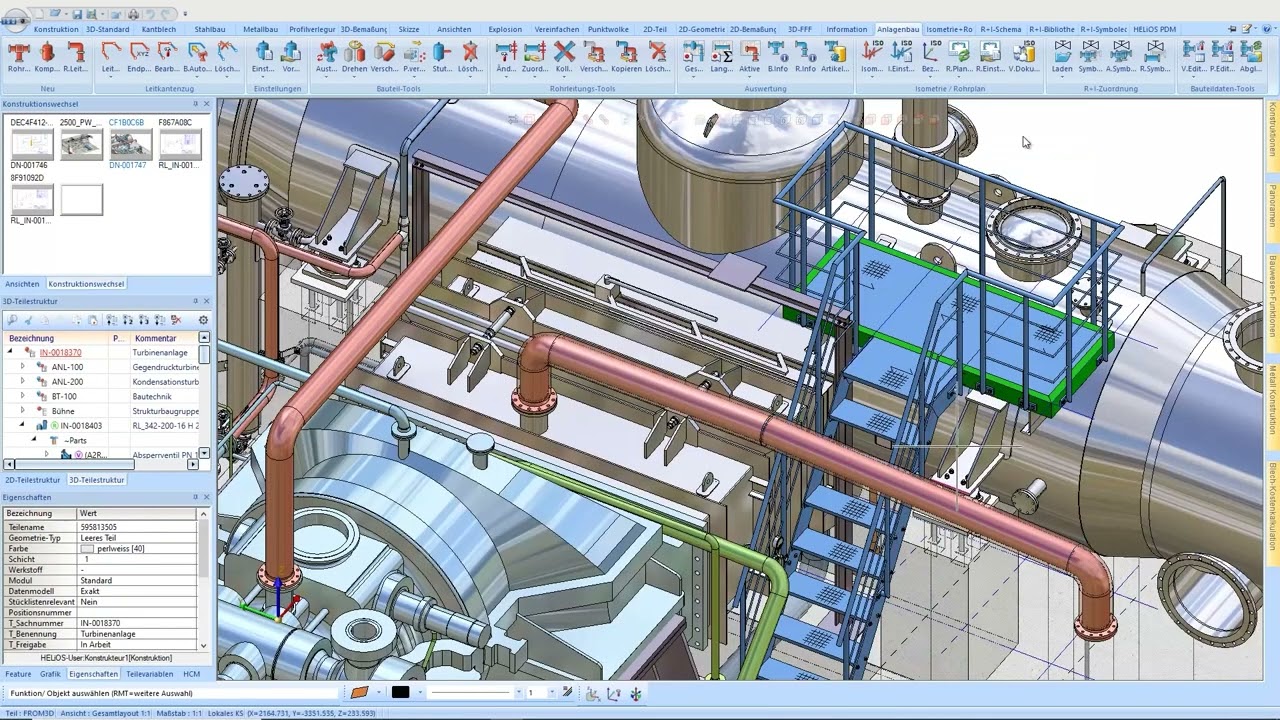Open the Isometrie+Ro ribbon tab
Image resolution: width=1280 pixels, height=720 pixels.
point(949,29)
